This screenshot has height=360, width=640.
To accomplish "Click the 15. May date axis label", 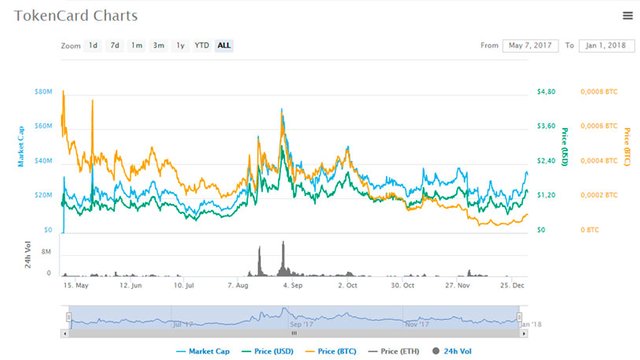I will pos(76,285).
